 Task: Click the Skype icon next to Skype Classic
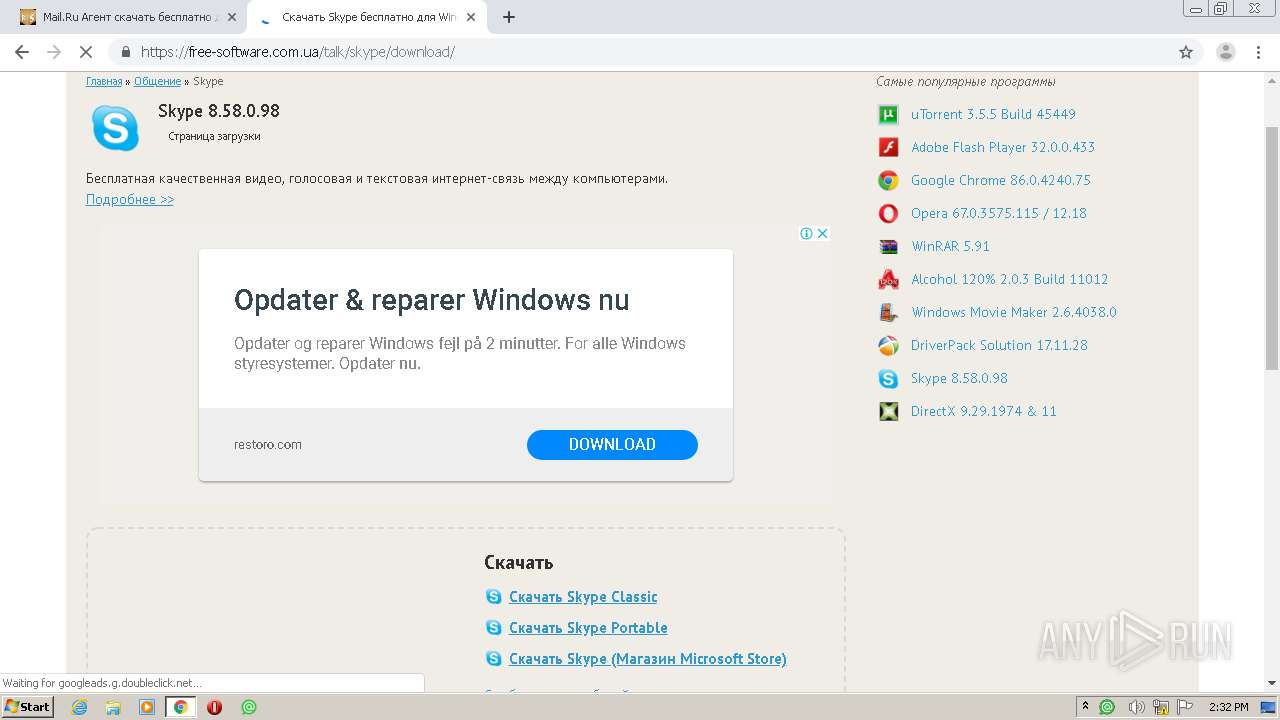point(493,597)
